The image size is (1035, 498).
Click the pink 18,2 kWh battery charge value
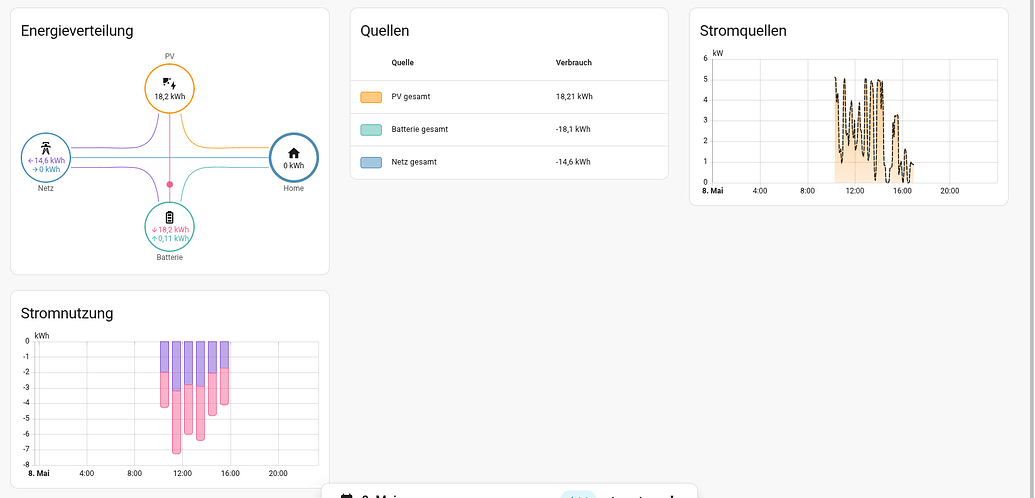[x=170, y=230]
